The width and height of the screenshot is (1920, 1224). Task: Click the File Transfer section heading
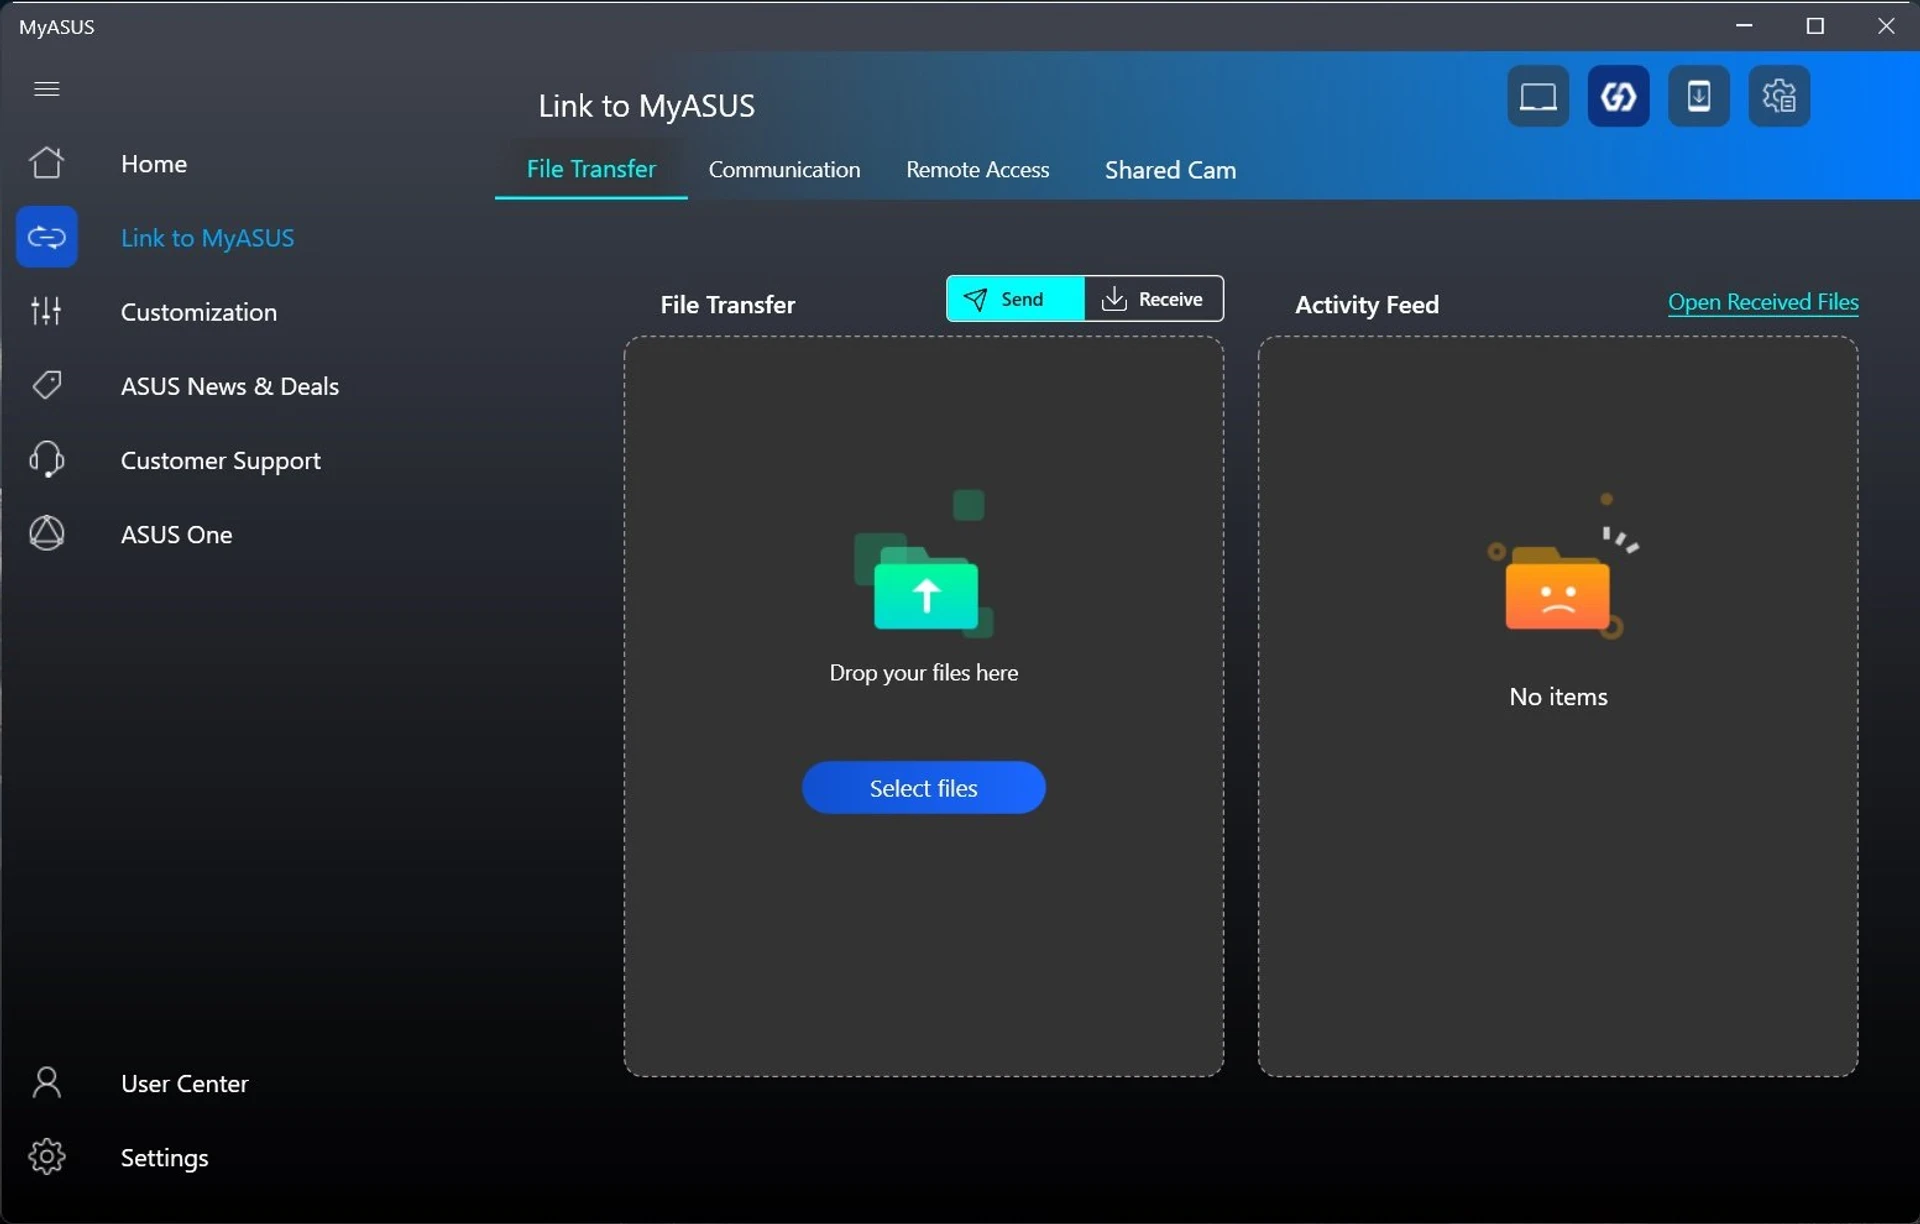727,305
